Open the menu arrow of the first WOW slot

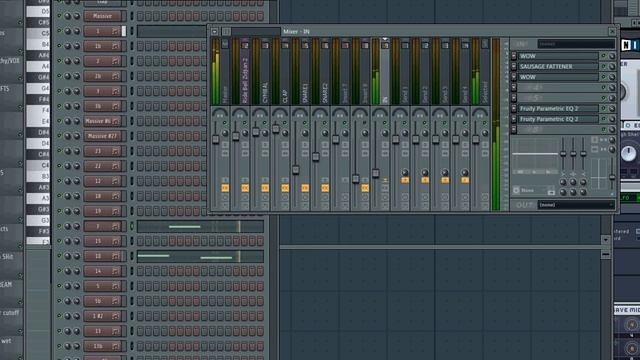click(x=514, y=56)
